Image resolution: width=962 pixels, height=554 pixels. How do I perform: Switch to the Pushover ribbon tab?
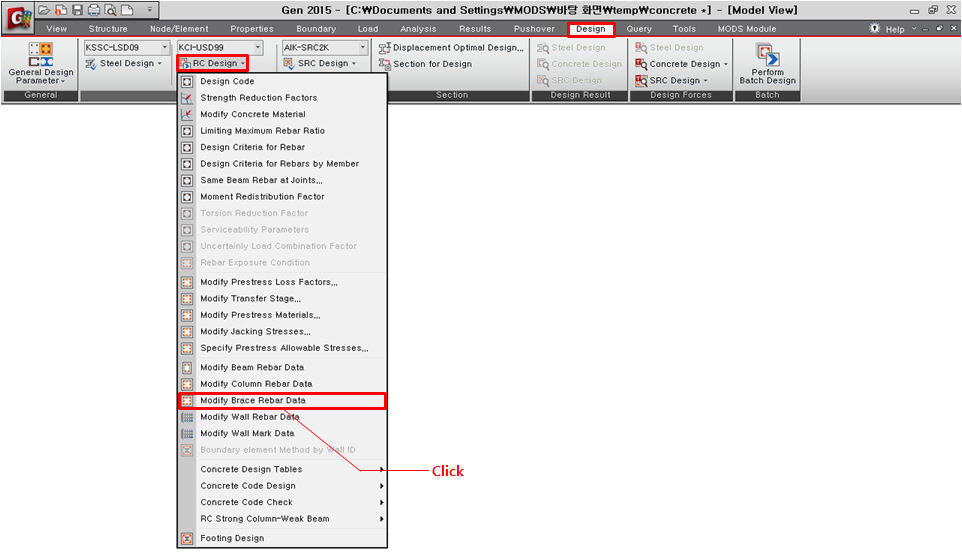click(x=534, y=29)
